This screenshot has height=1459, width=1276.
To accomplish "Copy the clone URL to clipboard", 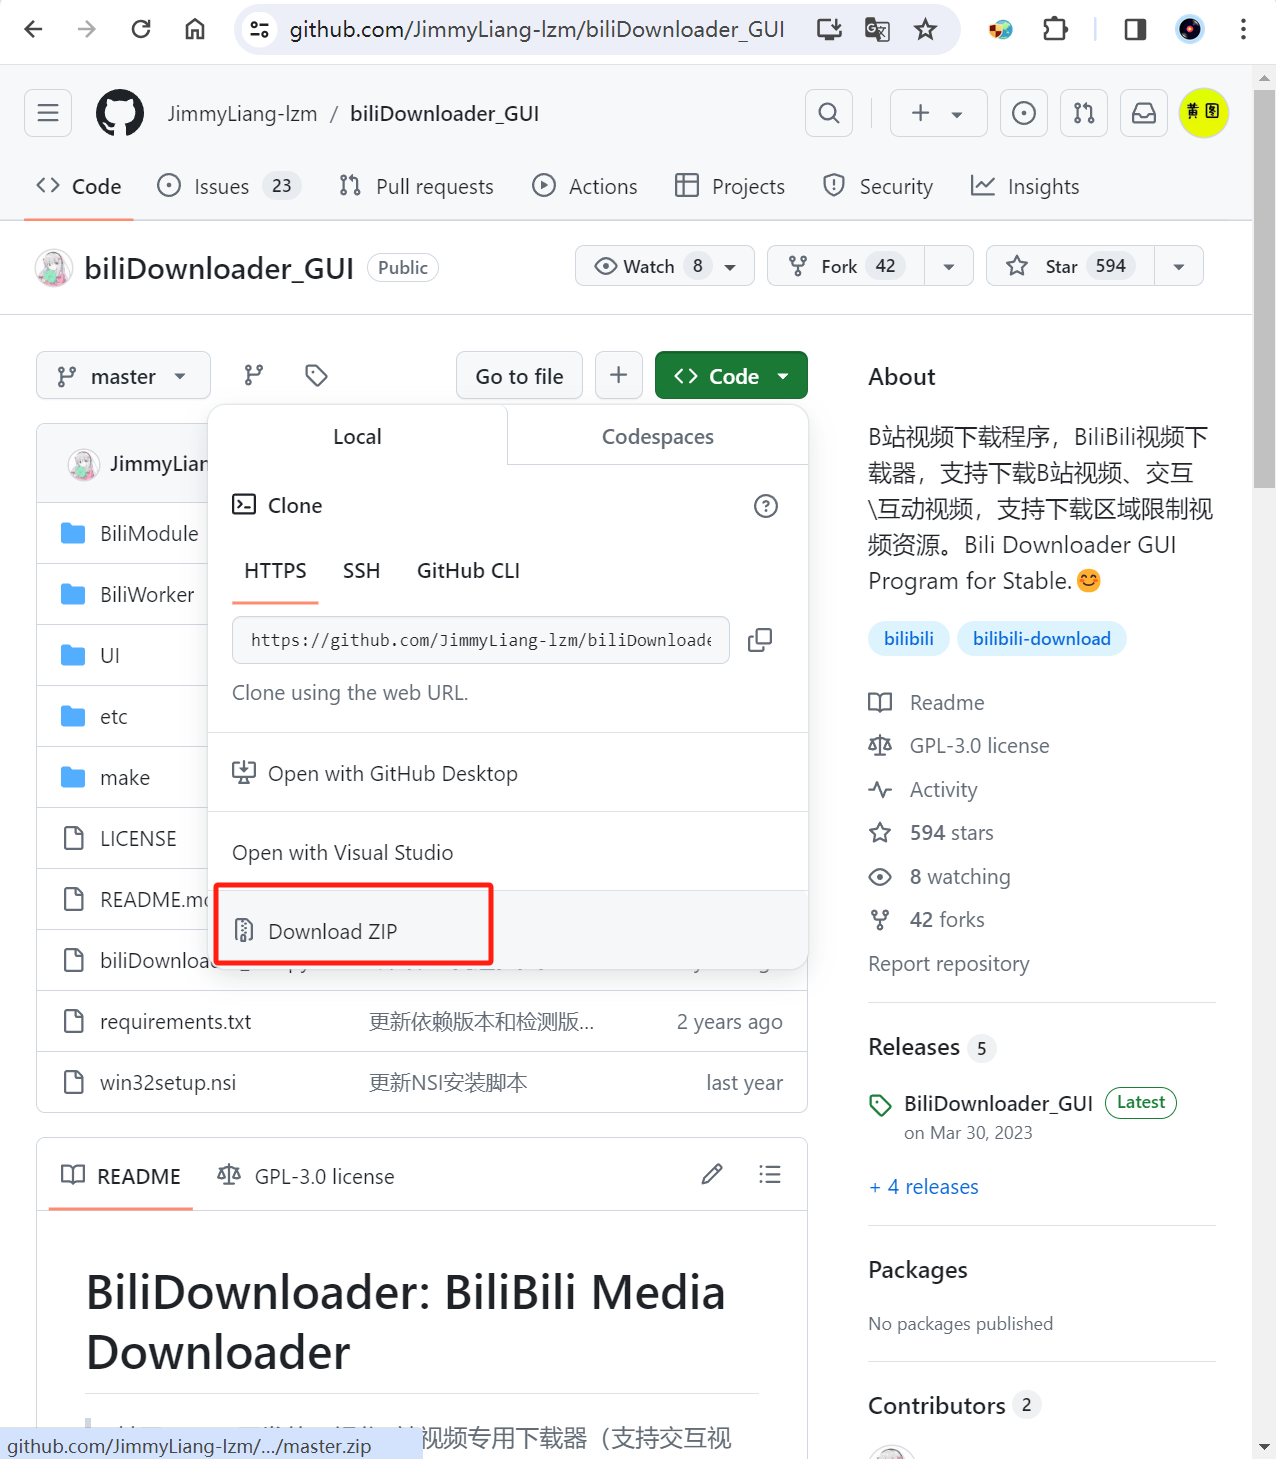I will point(760,640).
